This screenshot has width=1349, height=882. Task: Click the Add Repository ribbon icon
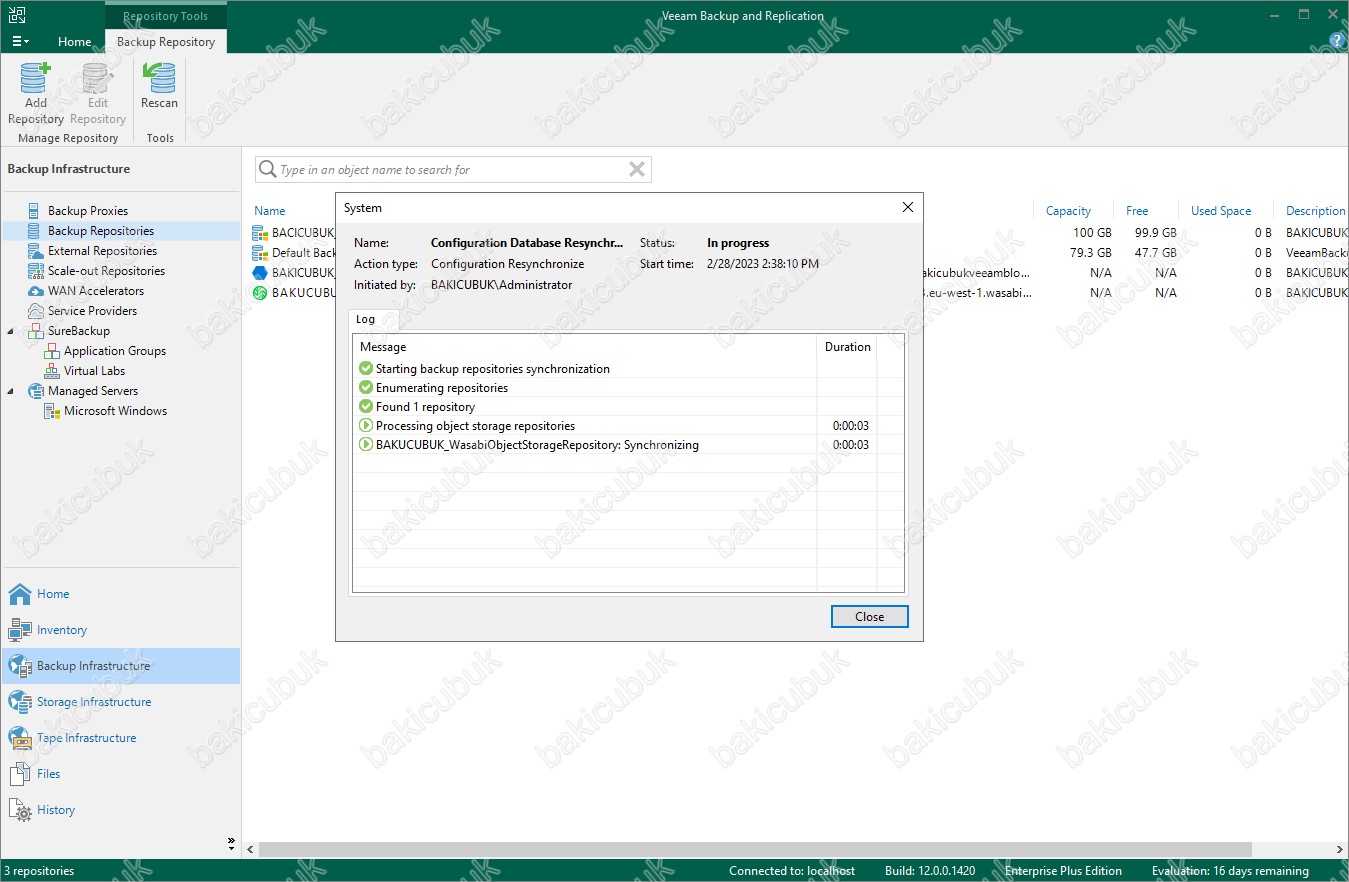click(35, 78)
